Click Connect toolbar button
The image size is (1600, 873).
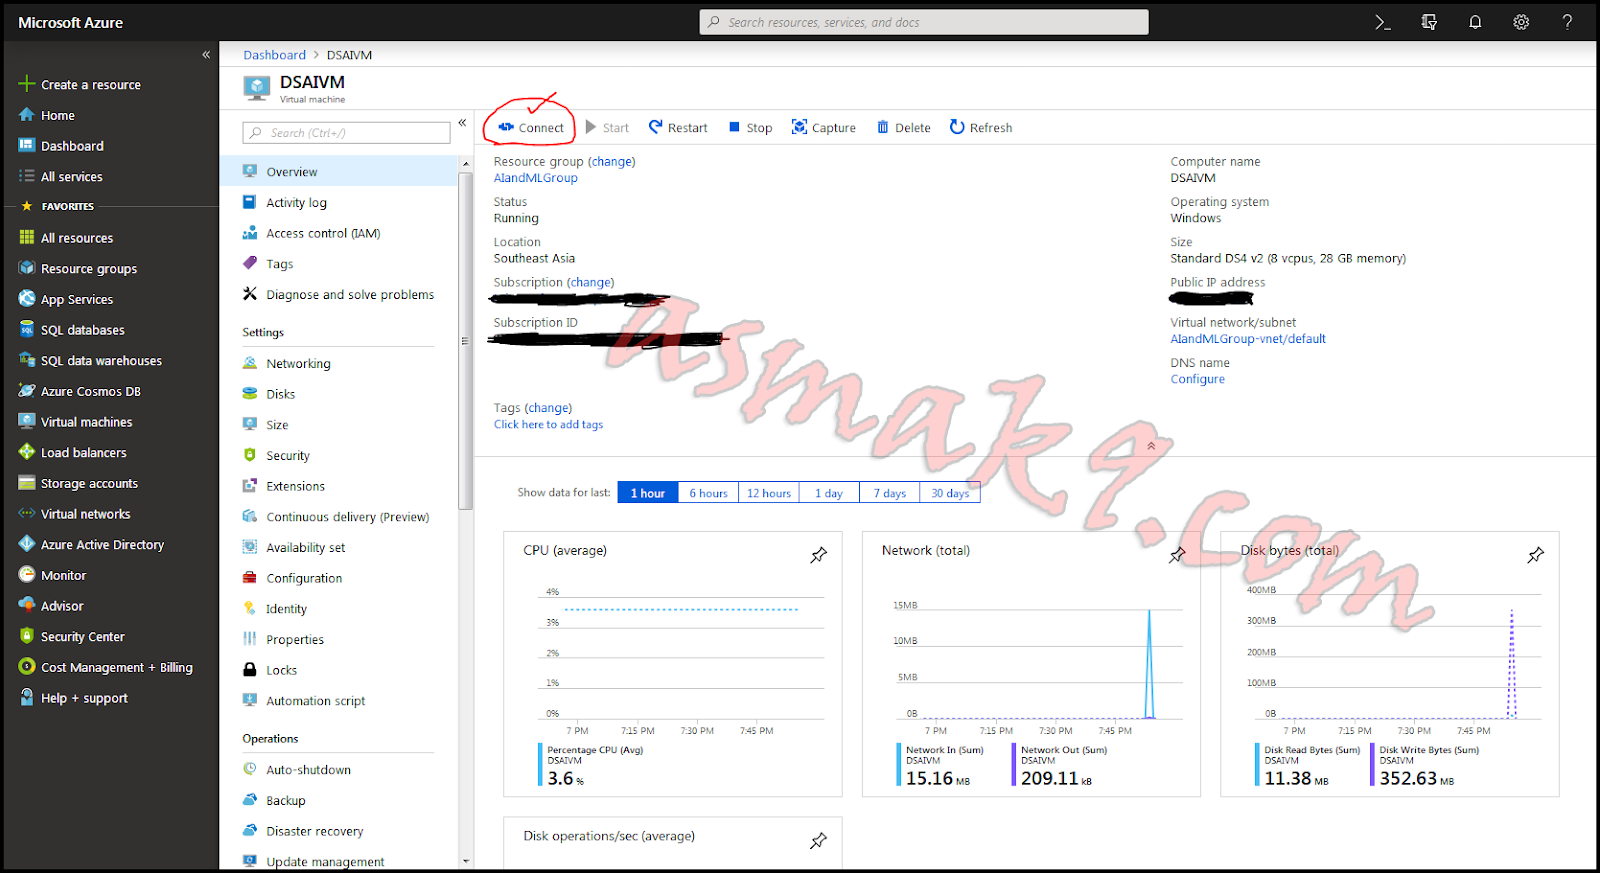click(531, 128)
